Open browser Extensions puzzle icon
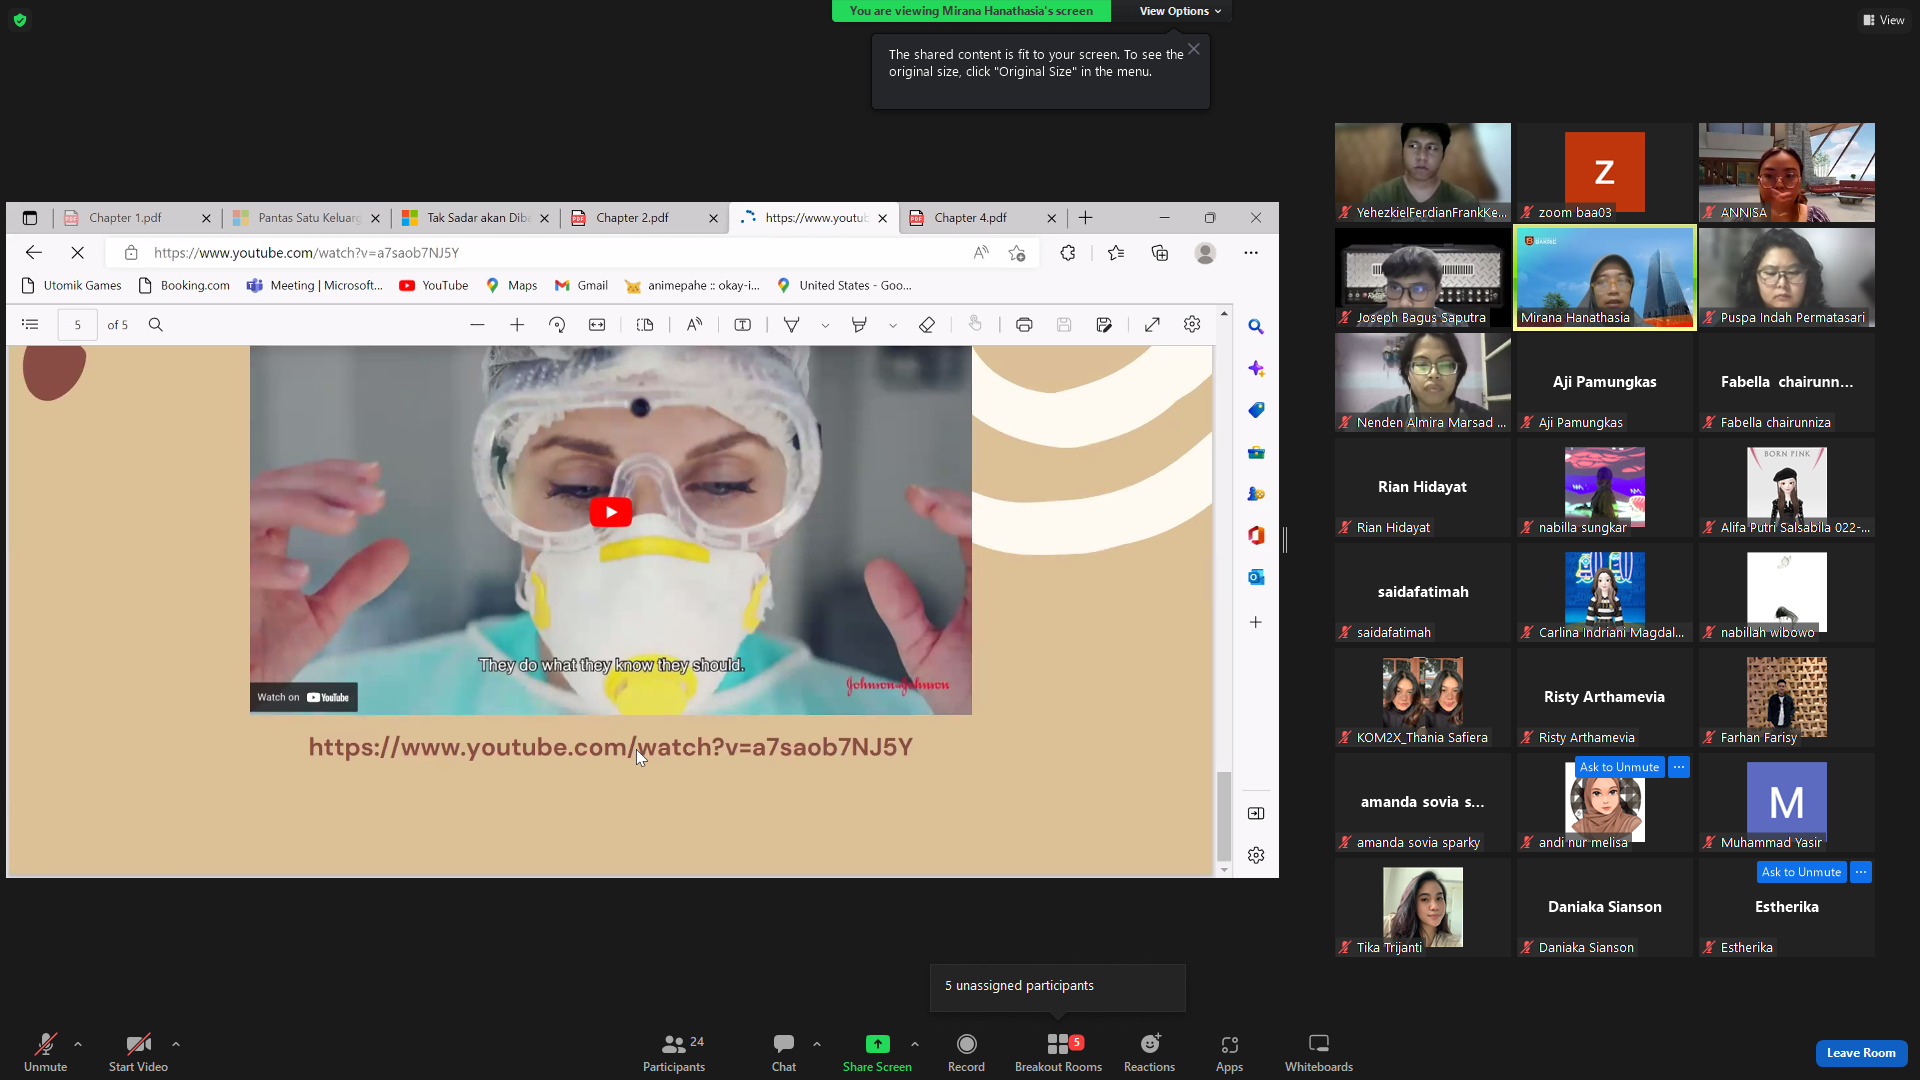The image size is (1920, 1080). [1068, 253]
